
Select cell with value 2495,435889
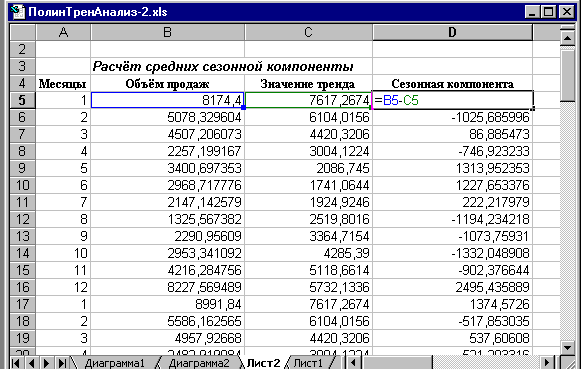click(x=452, y=287)
